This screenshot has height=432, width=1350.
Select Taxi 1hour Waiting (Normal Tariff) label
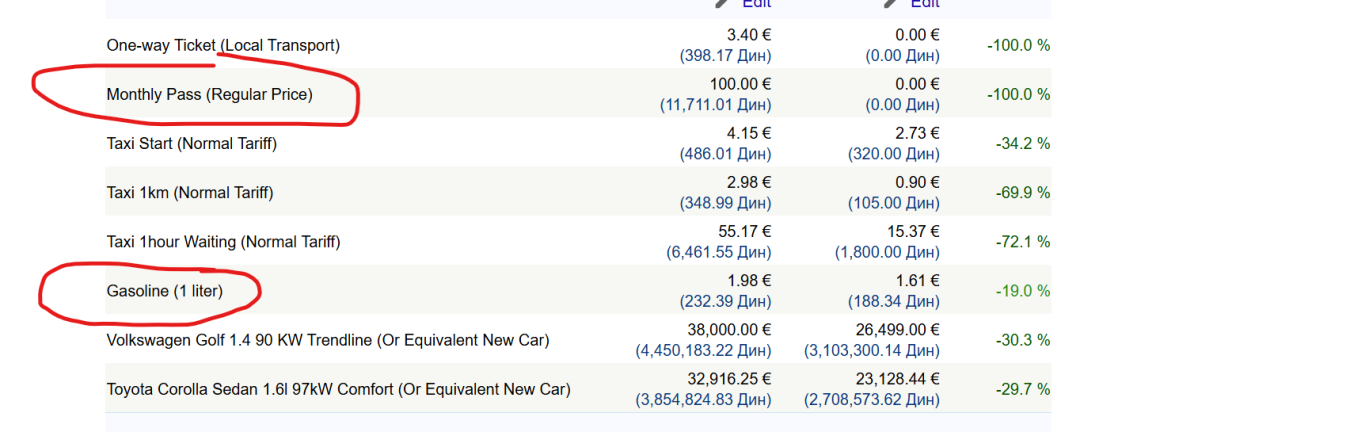pos(223,242)
